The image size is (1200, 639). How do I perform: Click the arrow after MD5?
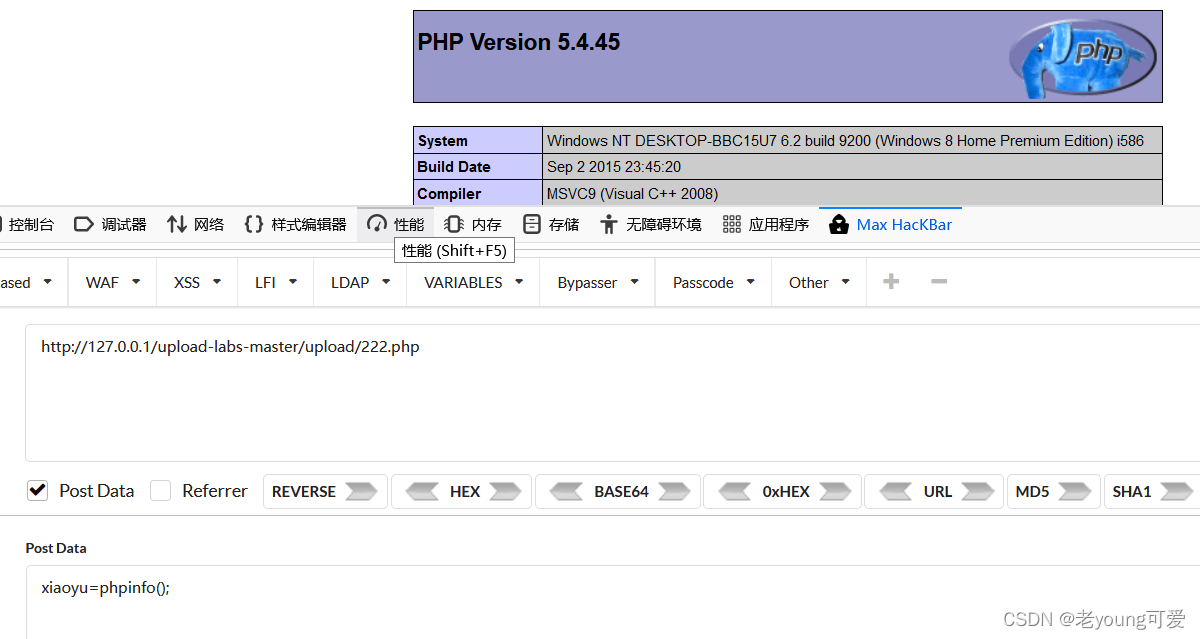tap(1074, 491)
